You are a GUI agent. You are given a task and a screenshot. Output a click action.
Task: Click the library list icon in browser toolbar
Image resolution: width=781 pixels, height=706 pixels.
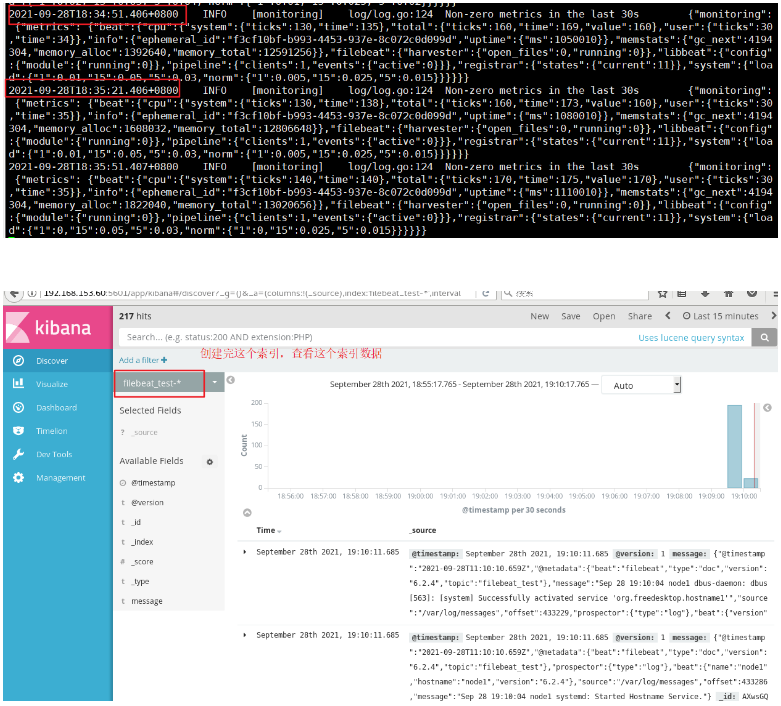click(x=682, y=293)
